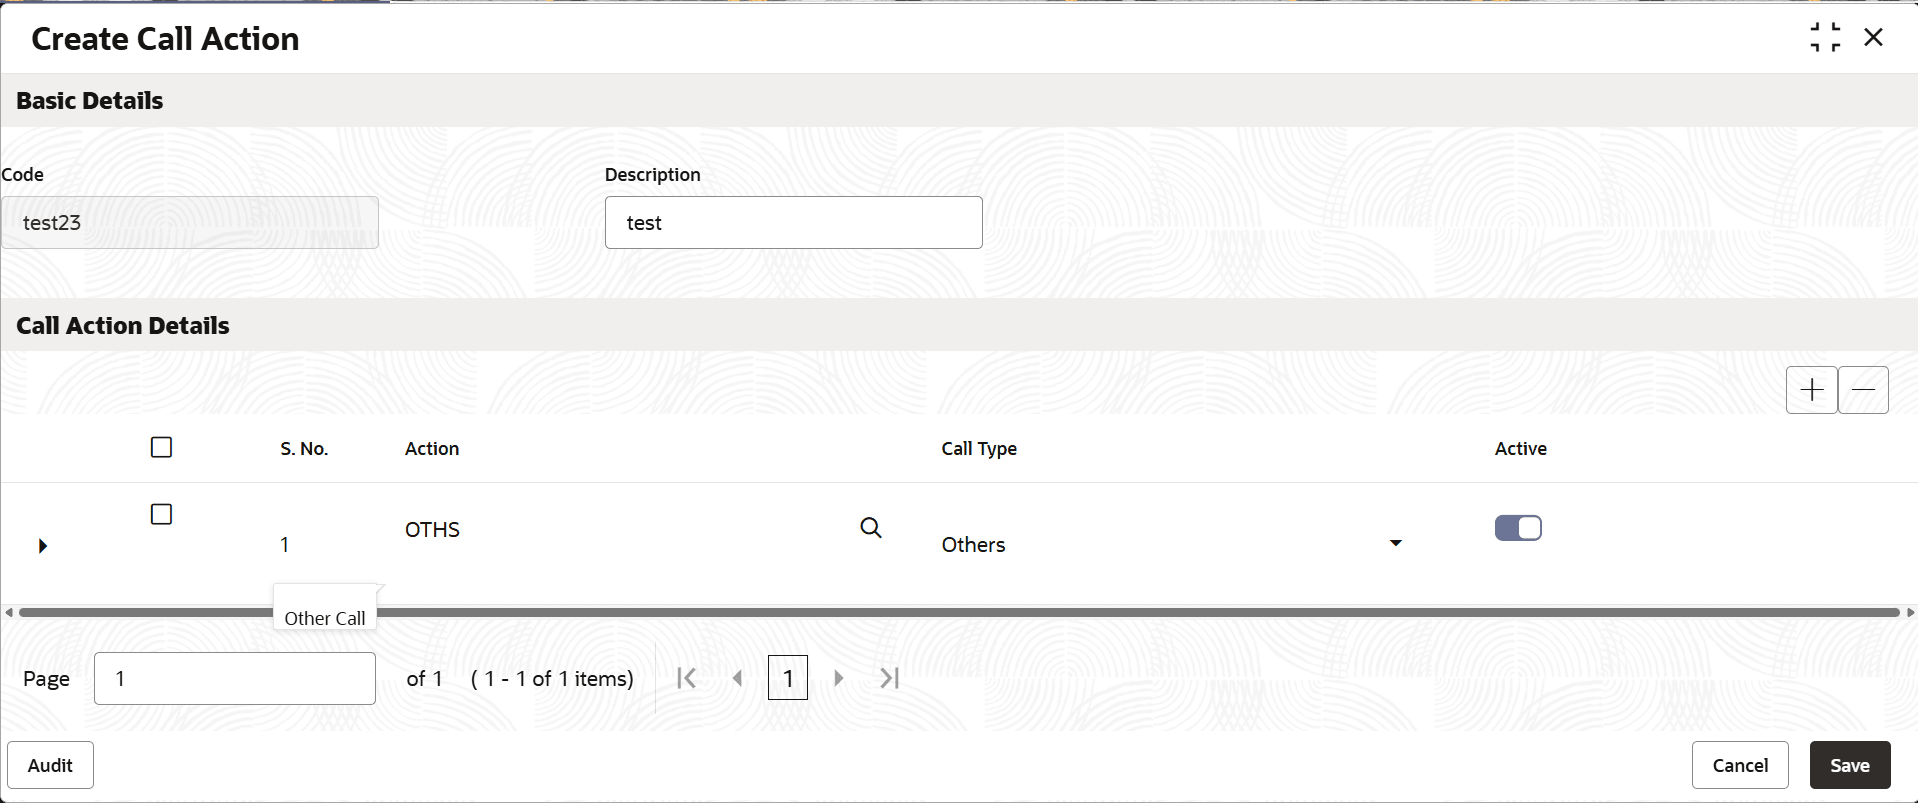Go to next page arrow
Viewport: 1918px width, 805px height.
coord(838,678)
